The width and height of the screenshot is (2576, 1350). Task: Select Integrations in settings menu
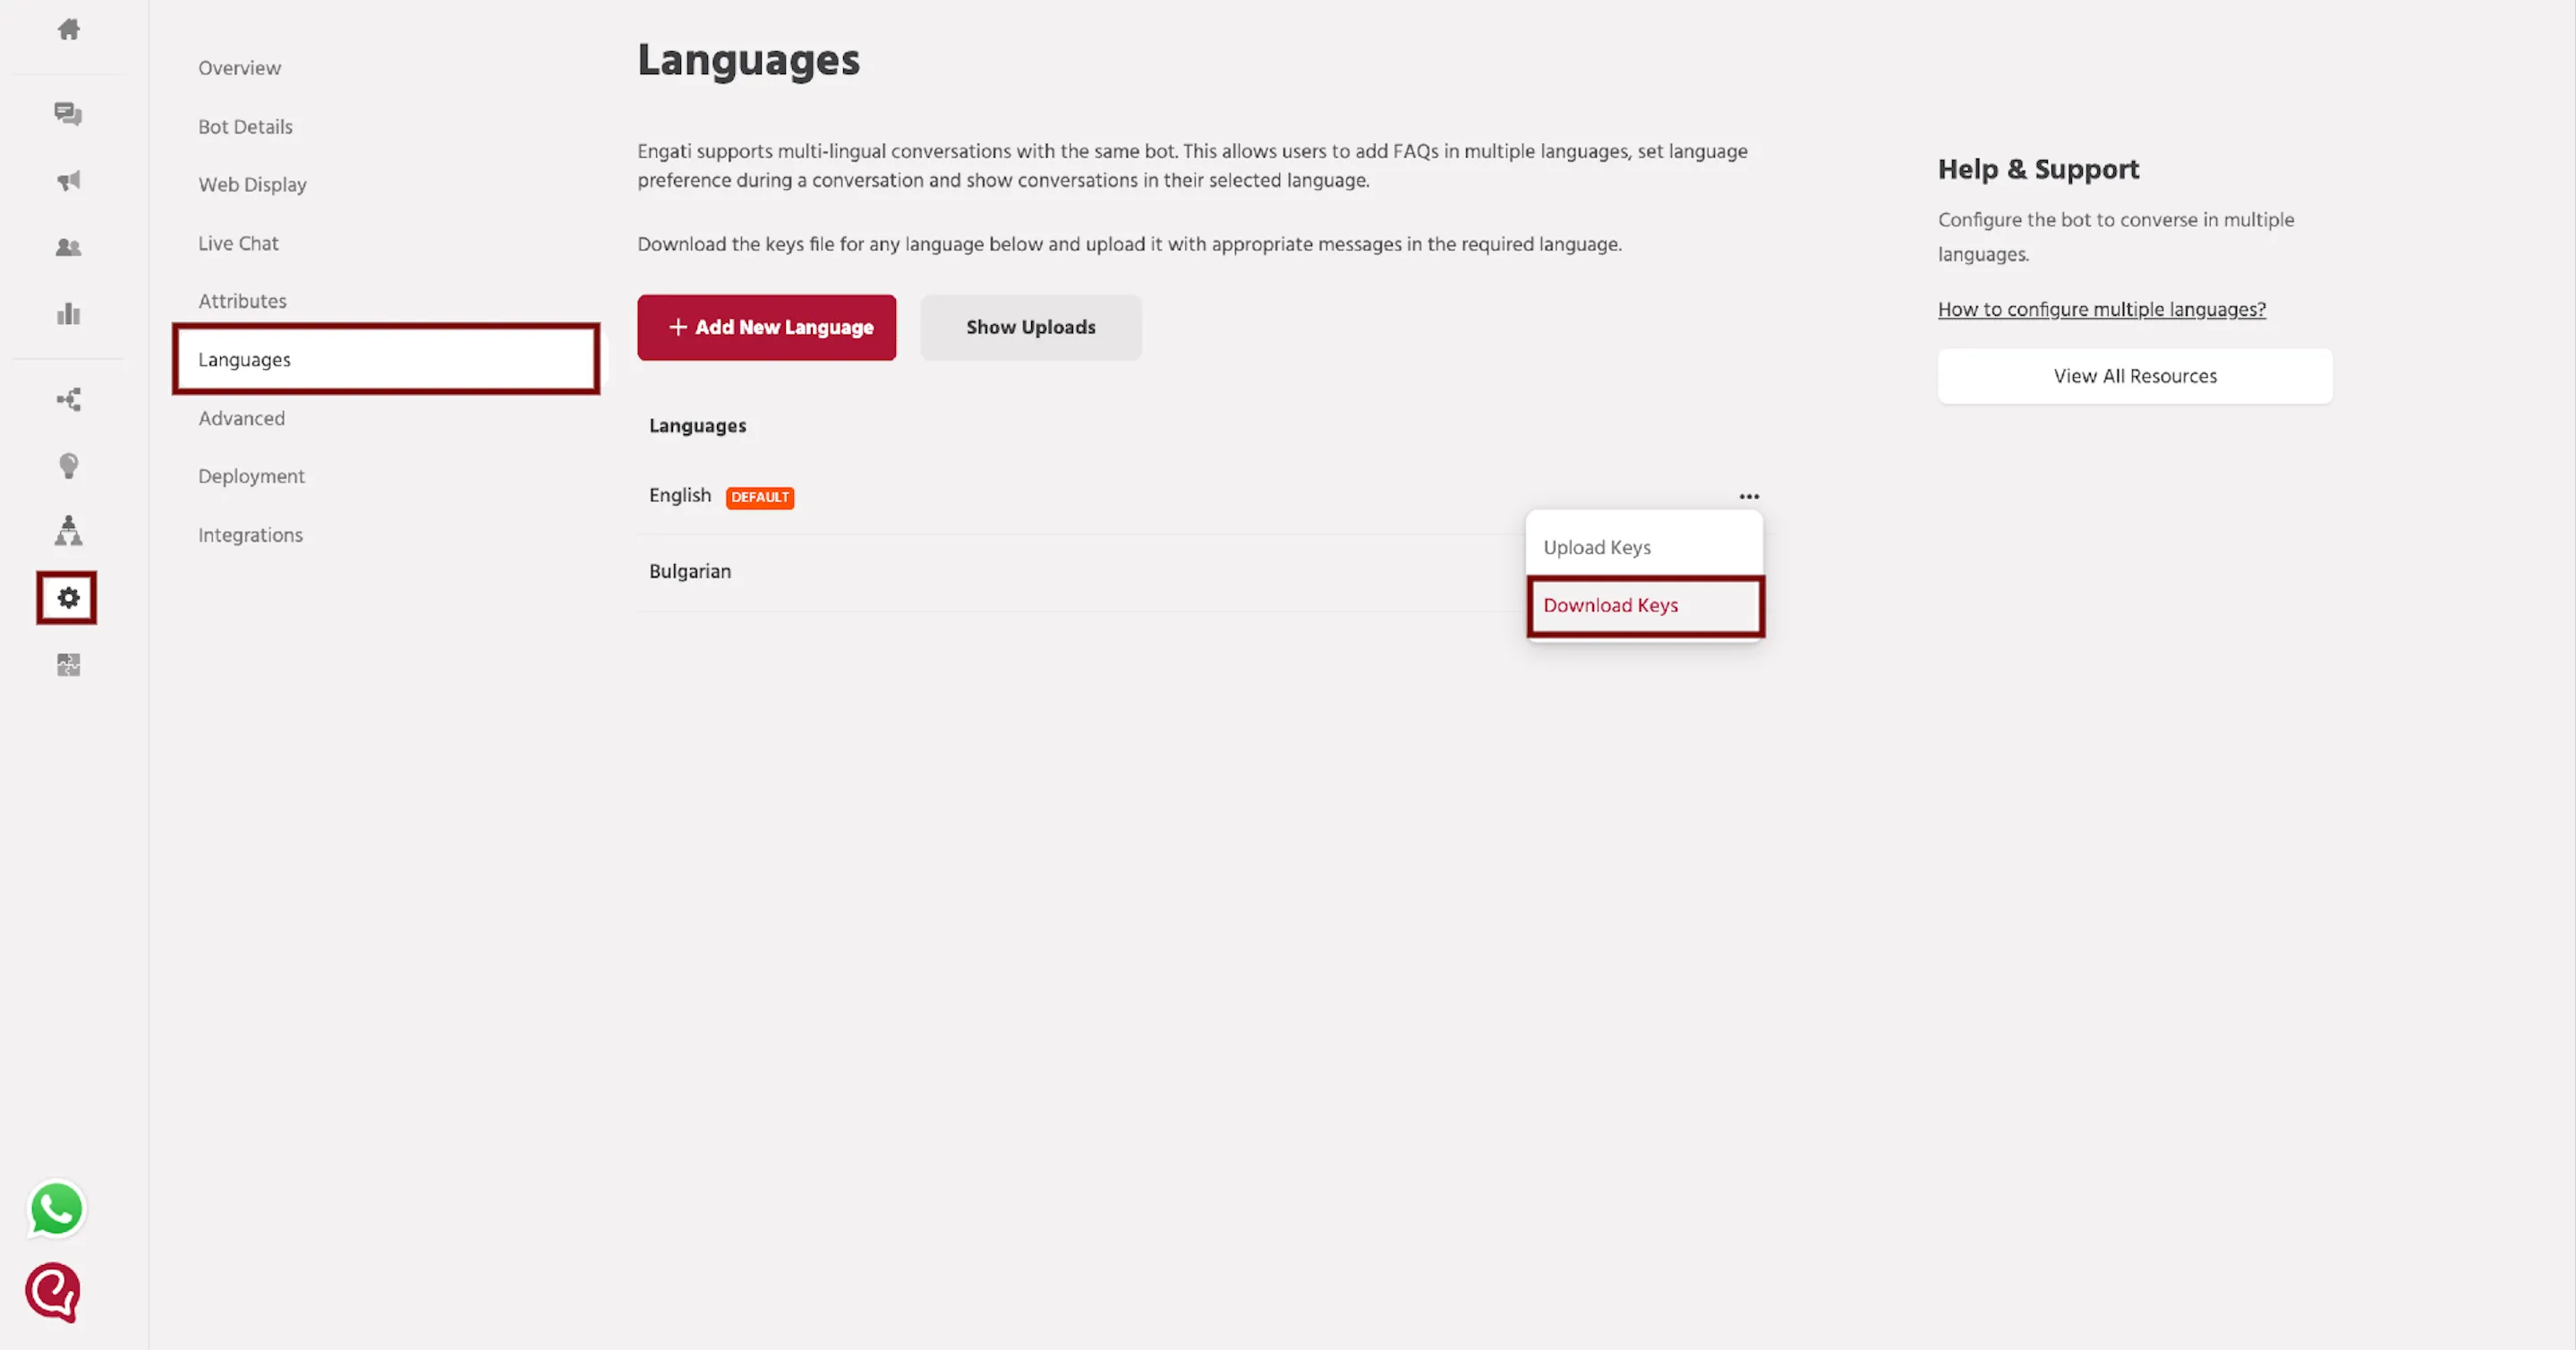coord(250,535)
